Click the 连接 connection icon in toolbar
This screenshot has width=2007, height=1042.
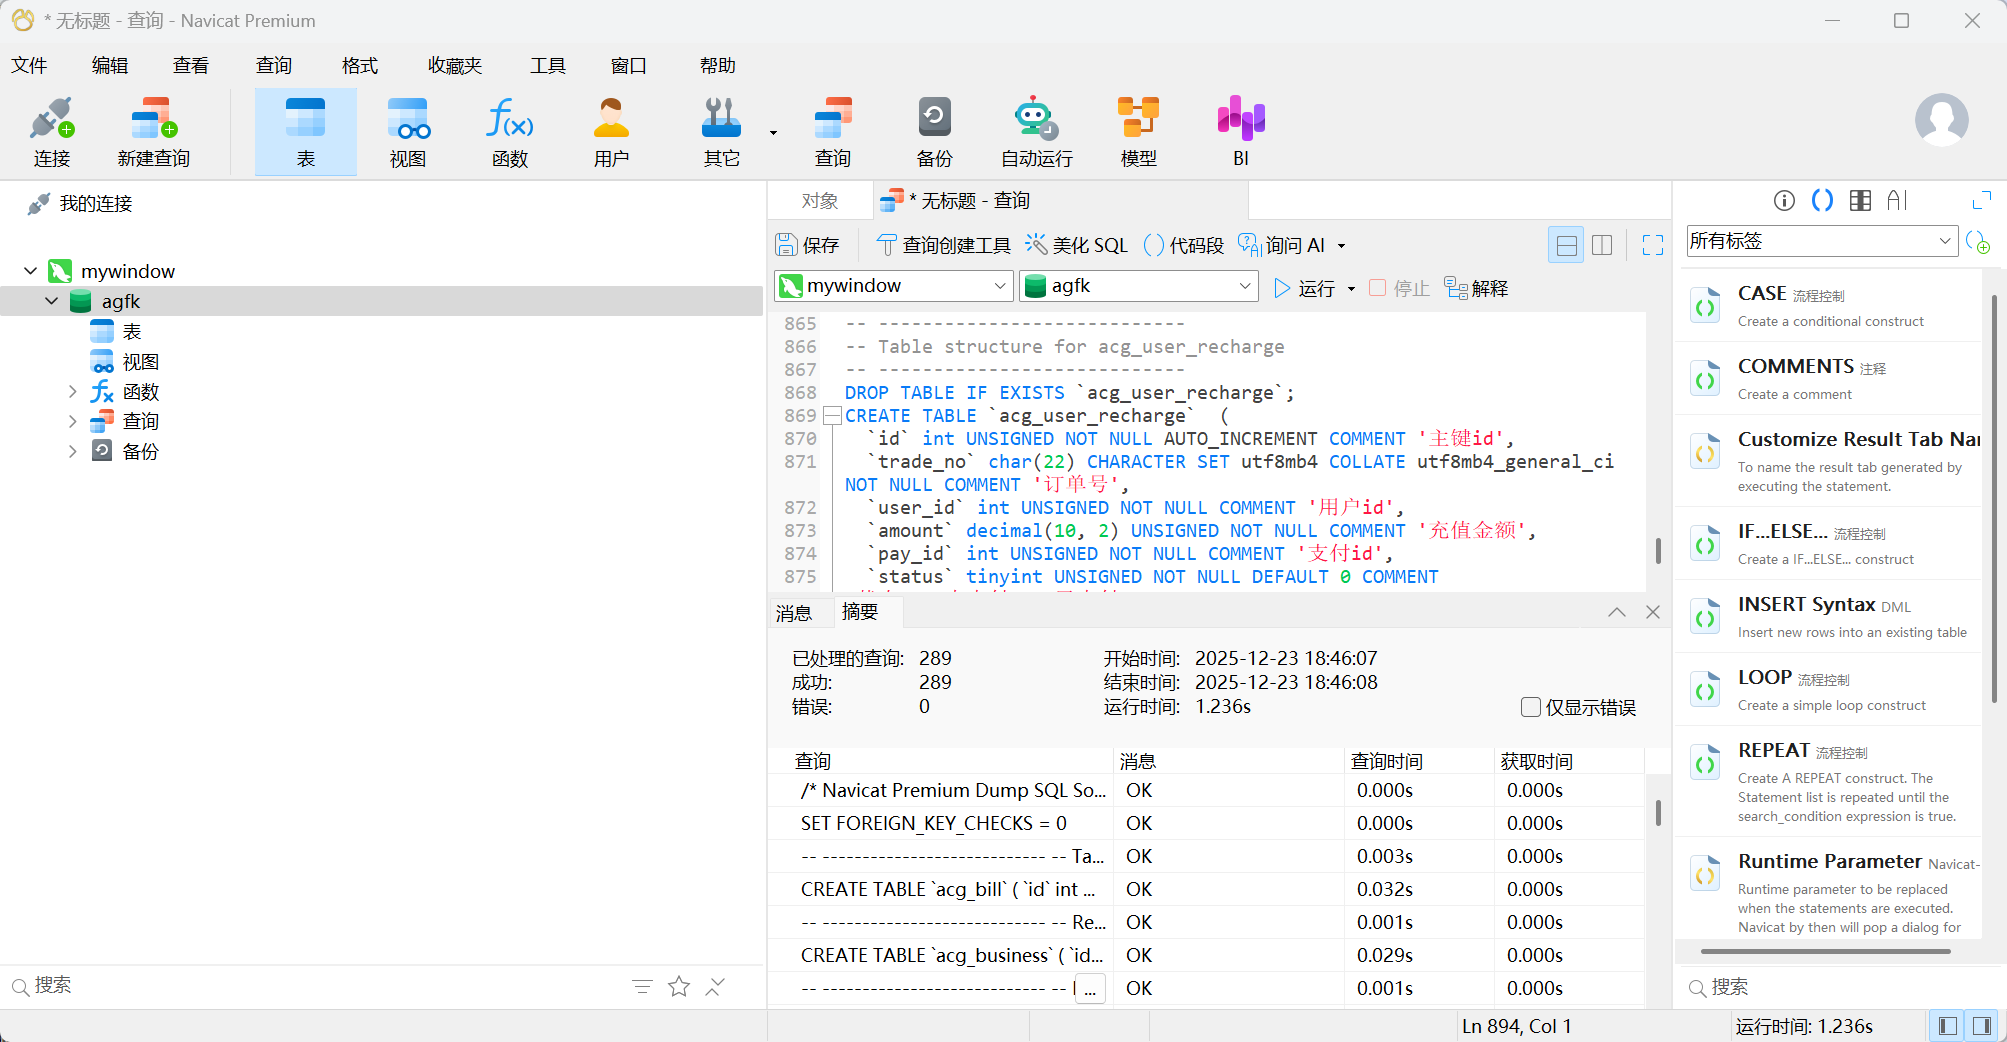pos(52,132)
